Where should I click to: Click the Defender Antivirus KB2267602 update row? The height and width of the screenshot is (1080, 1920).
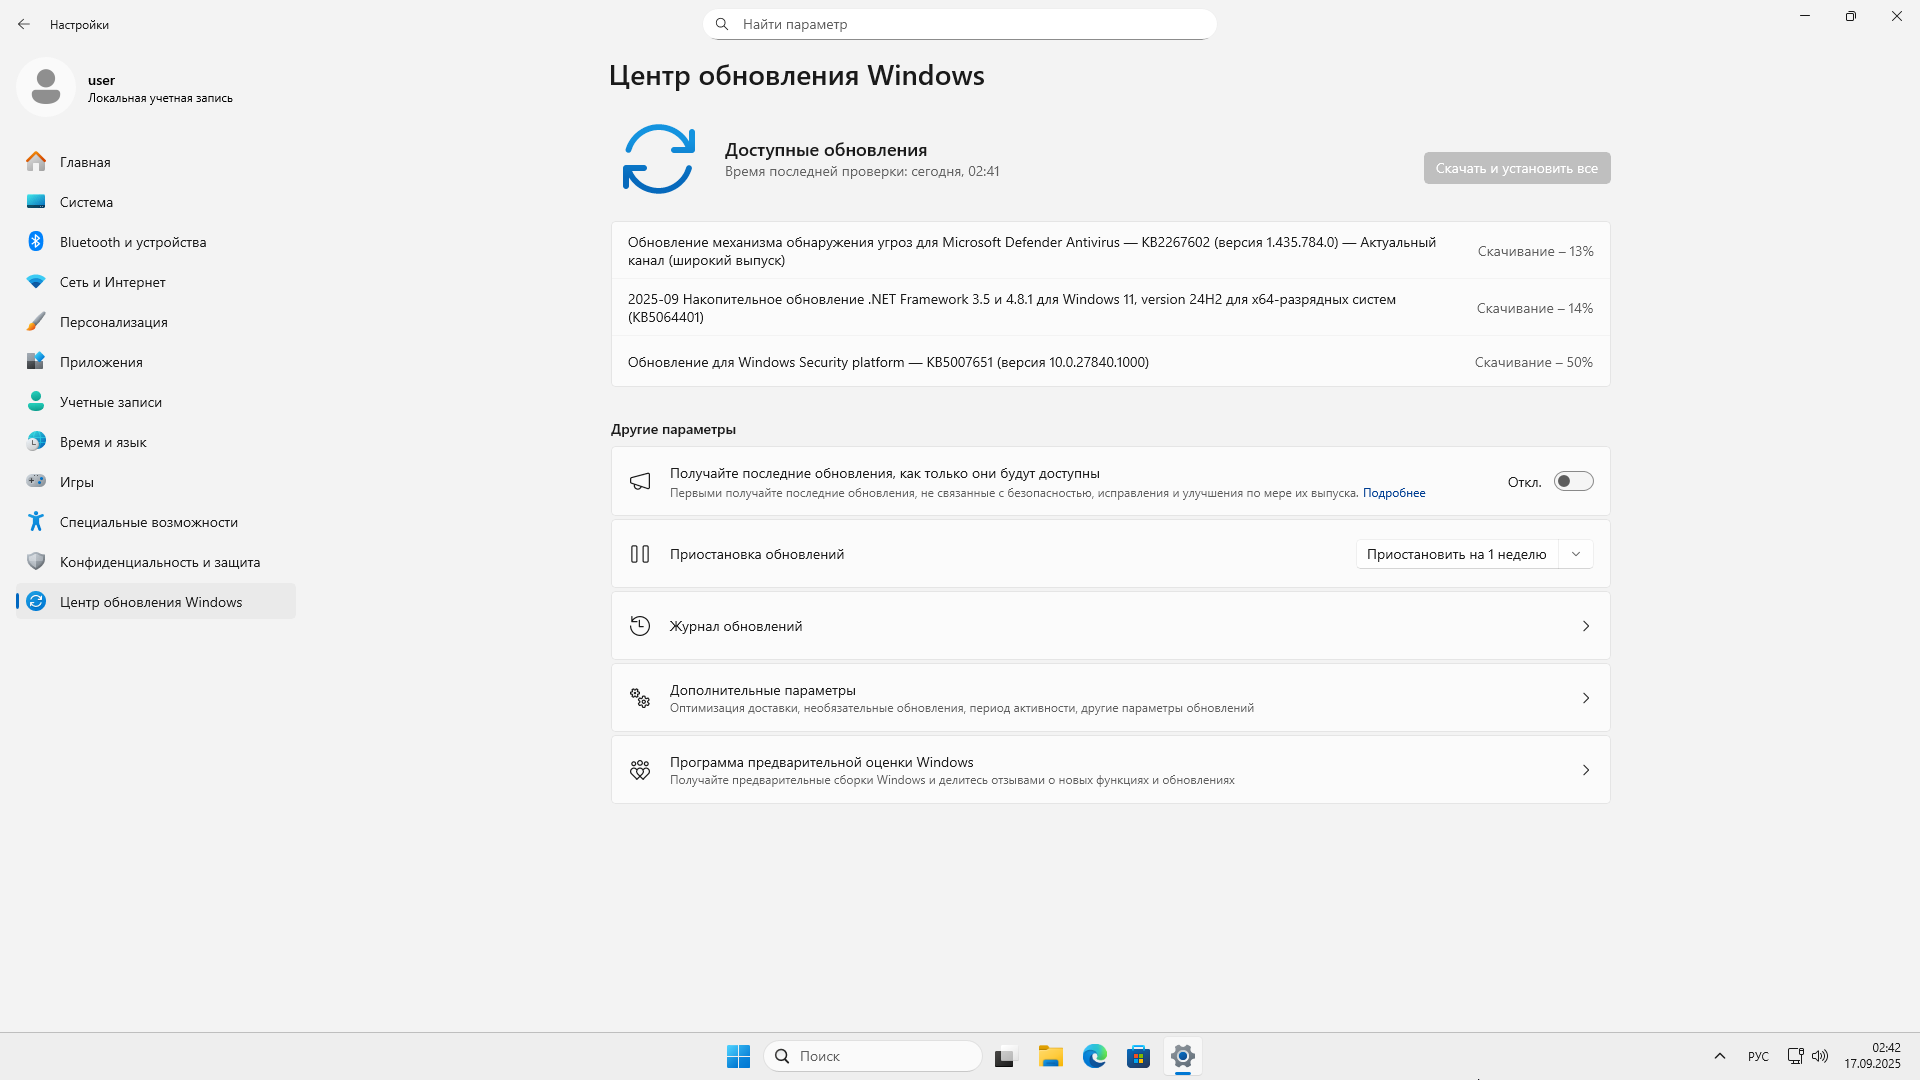1110,251
